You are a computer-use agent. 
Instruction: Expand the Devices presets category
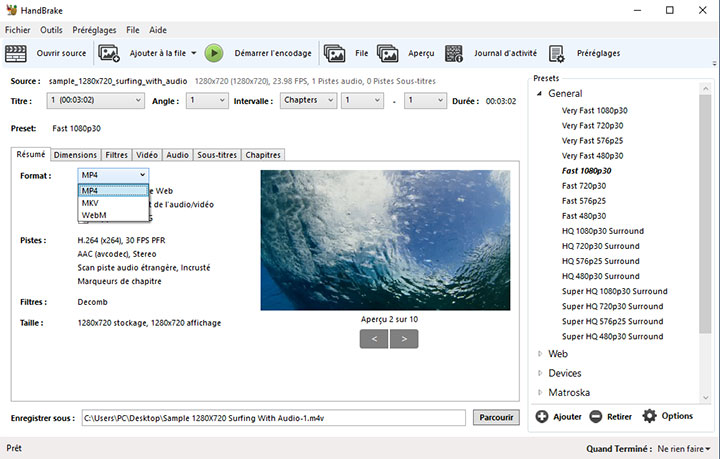coord(541,373)
